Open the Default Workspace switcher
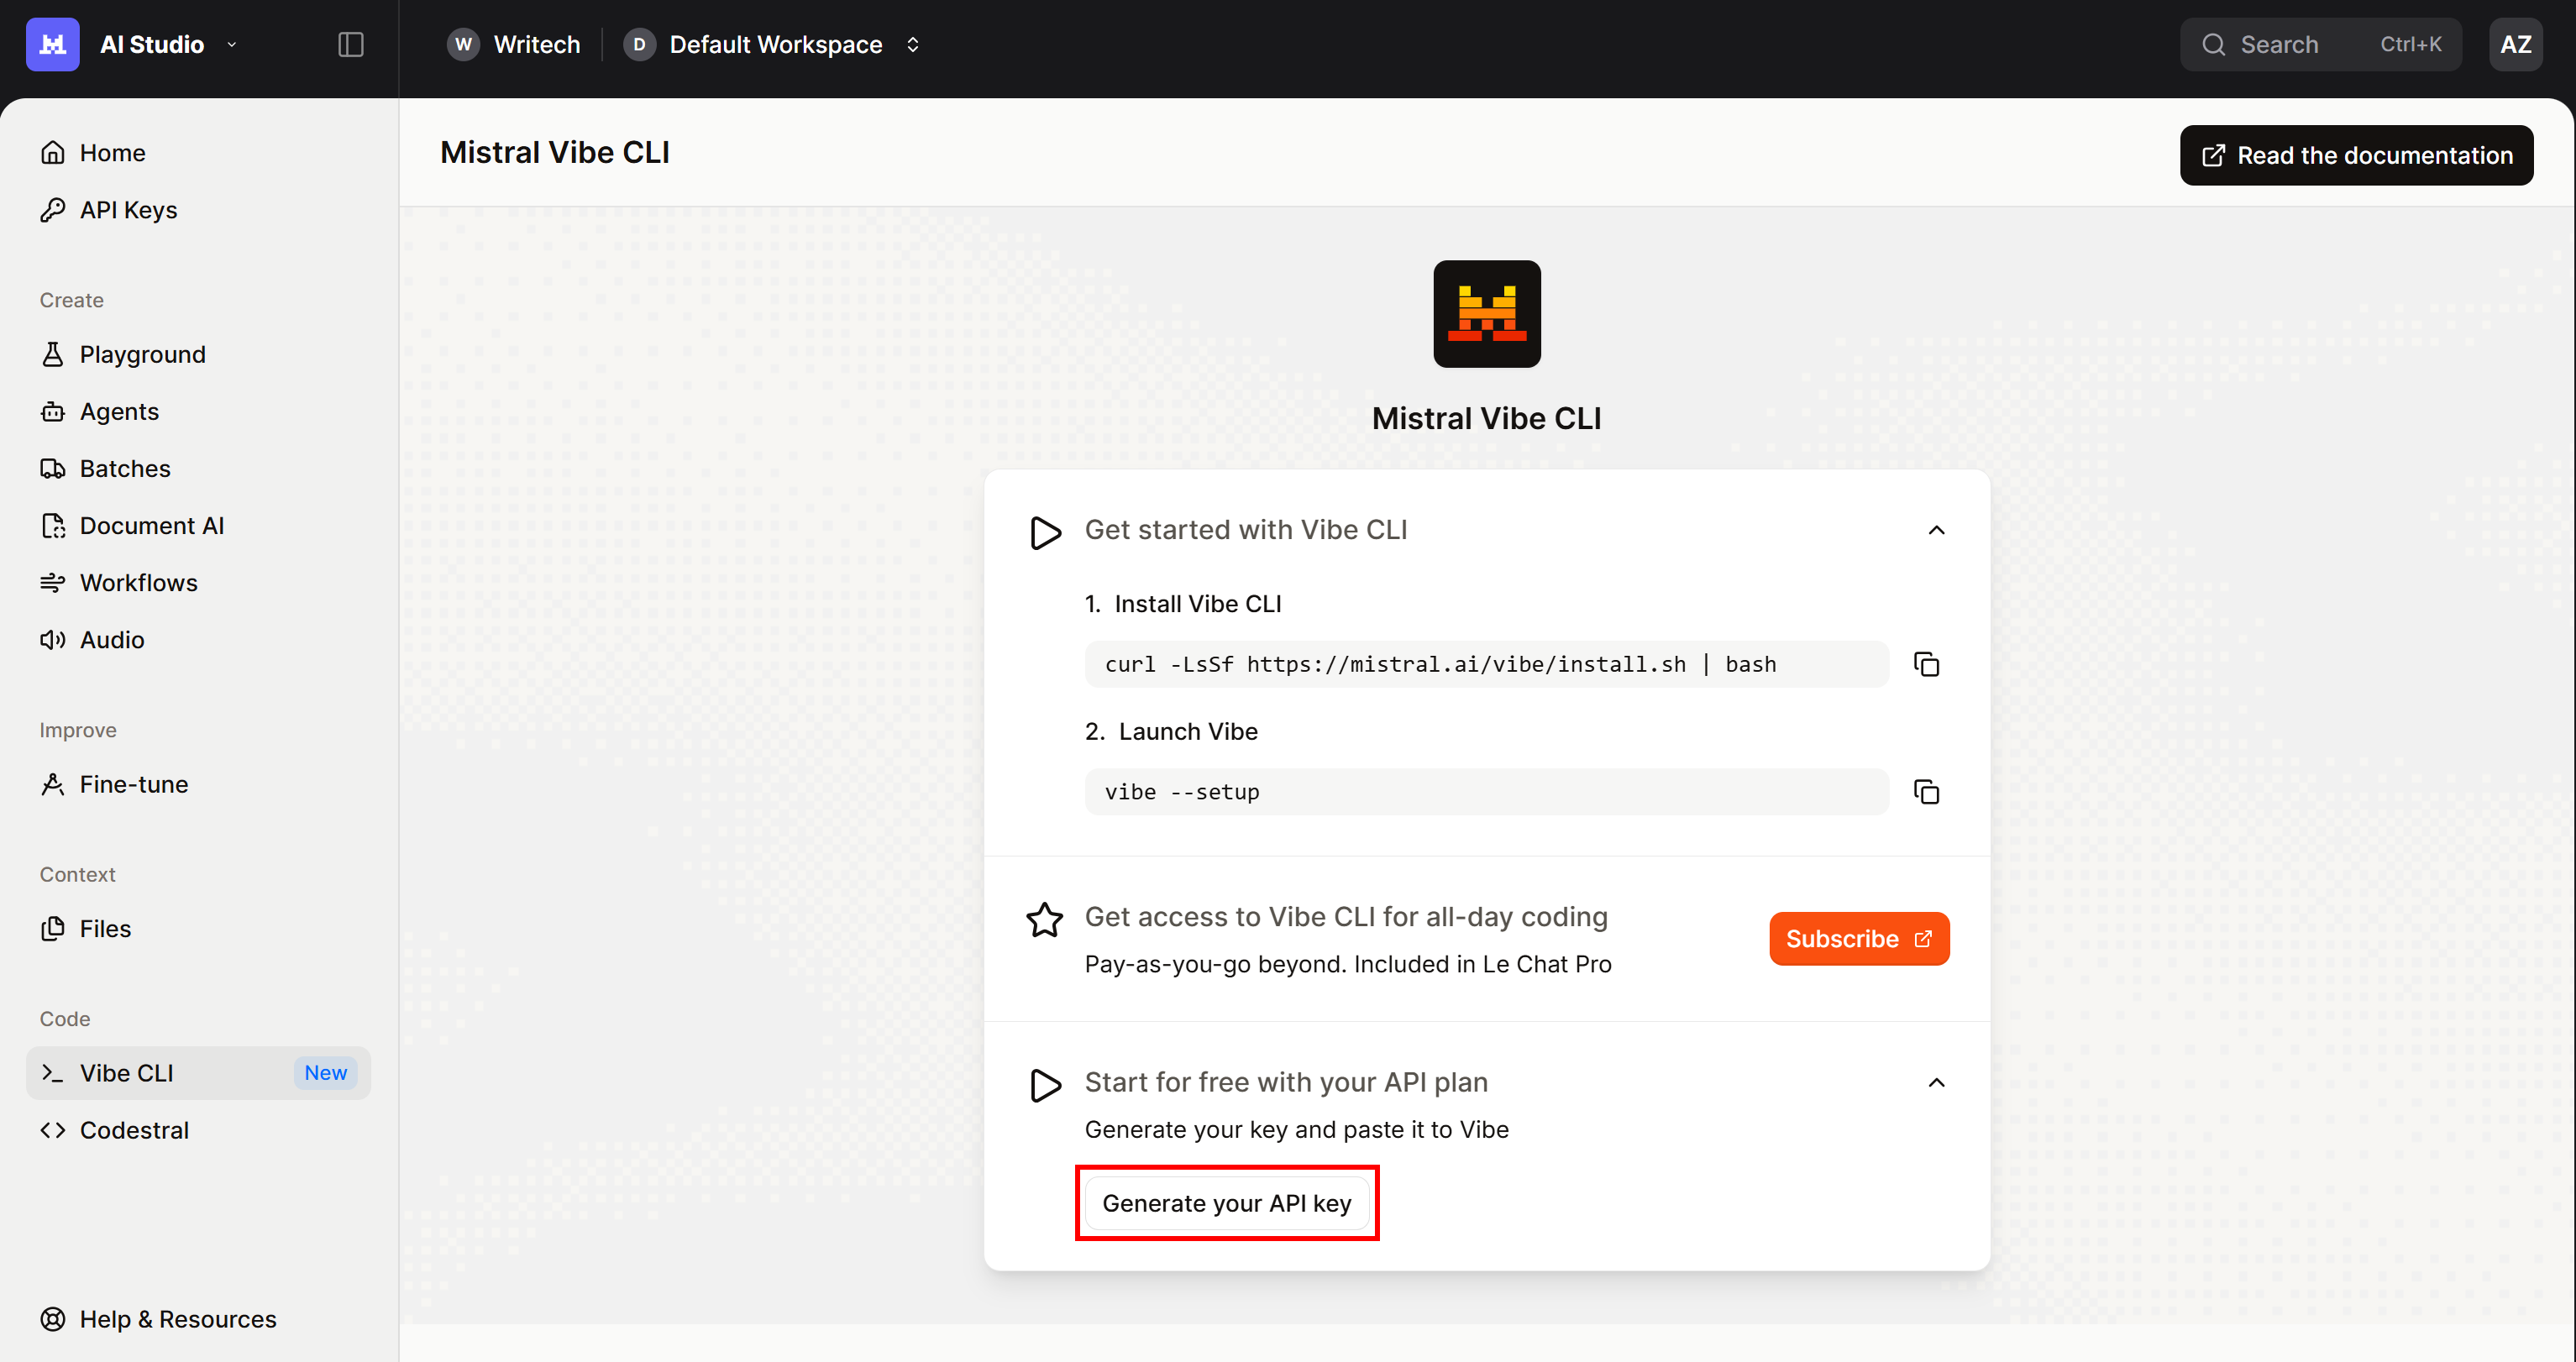The height and width of the screenshot is (1362, 2576). point(912,44)
